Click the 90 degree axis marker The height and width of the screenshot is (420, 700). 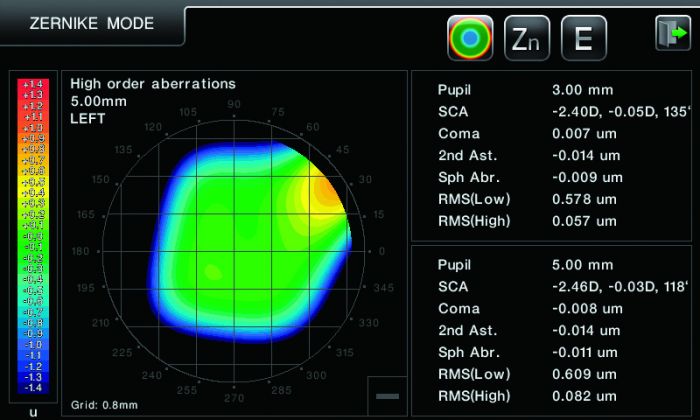click(234, 104)
